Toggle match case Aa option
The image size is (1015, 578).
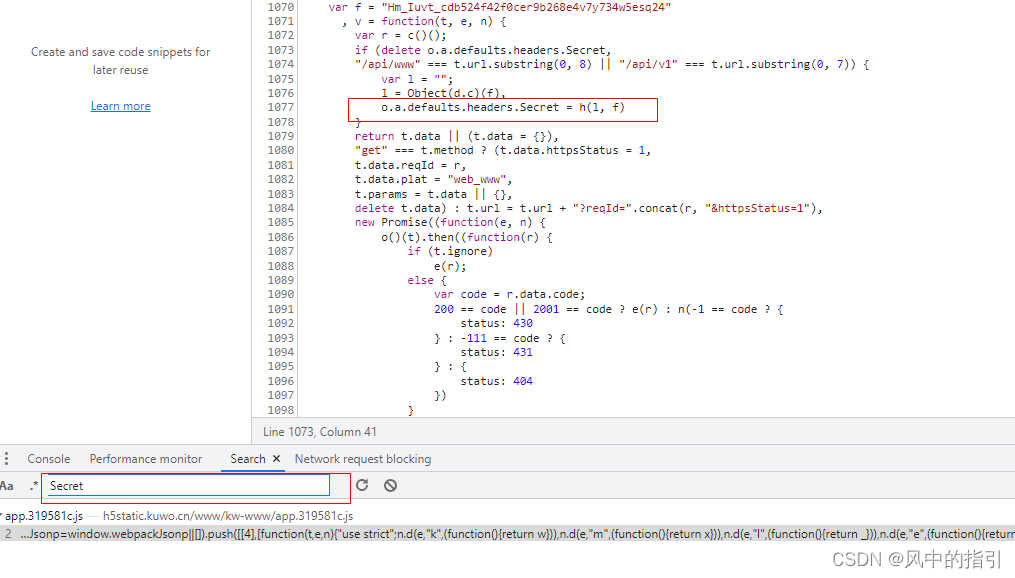click(6, 485)
